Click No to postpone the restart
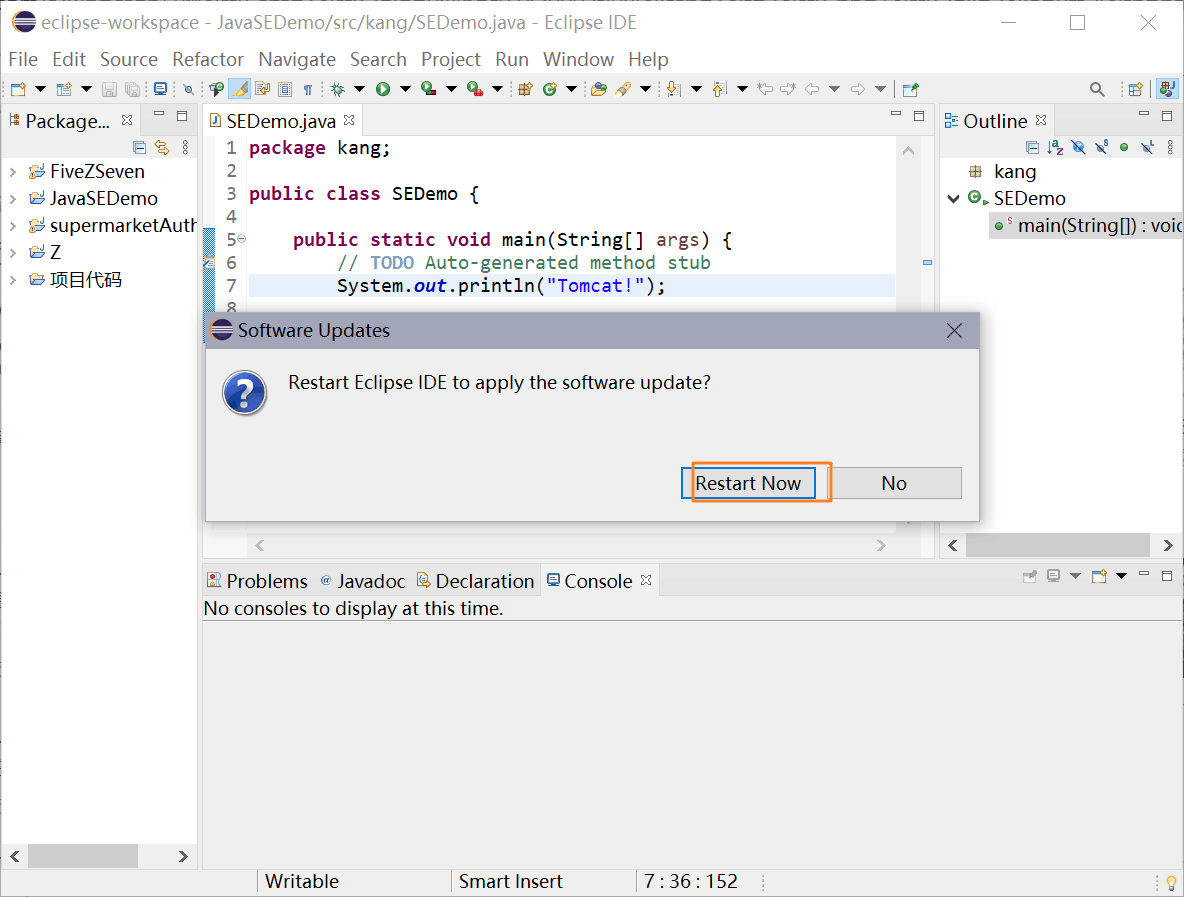This screenshot has width=1184, height=897. 894,483
